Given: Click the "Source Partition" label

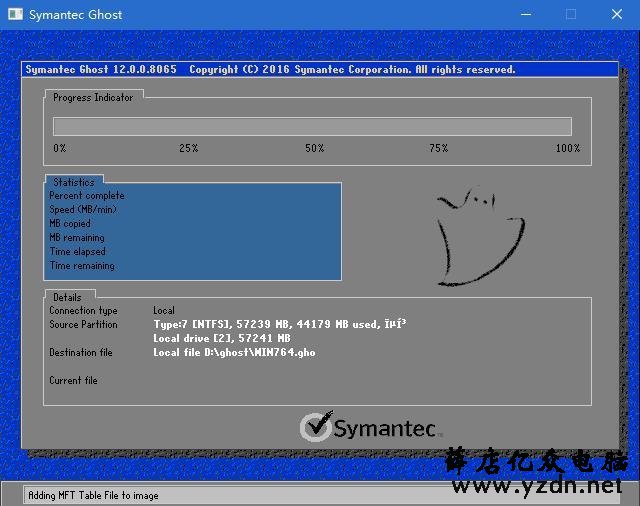Looking at the screenshot, I should point(83,324).
